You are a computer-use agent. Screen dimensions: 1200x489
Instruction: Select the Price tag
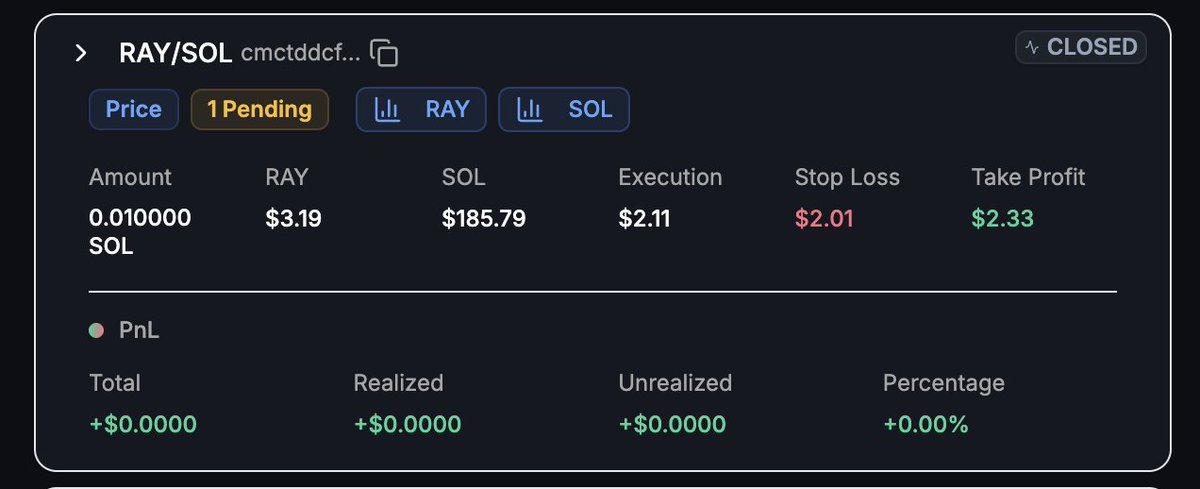coord(134,110)
